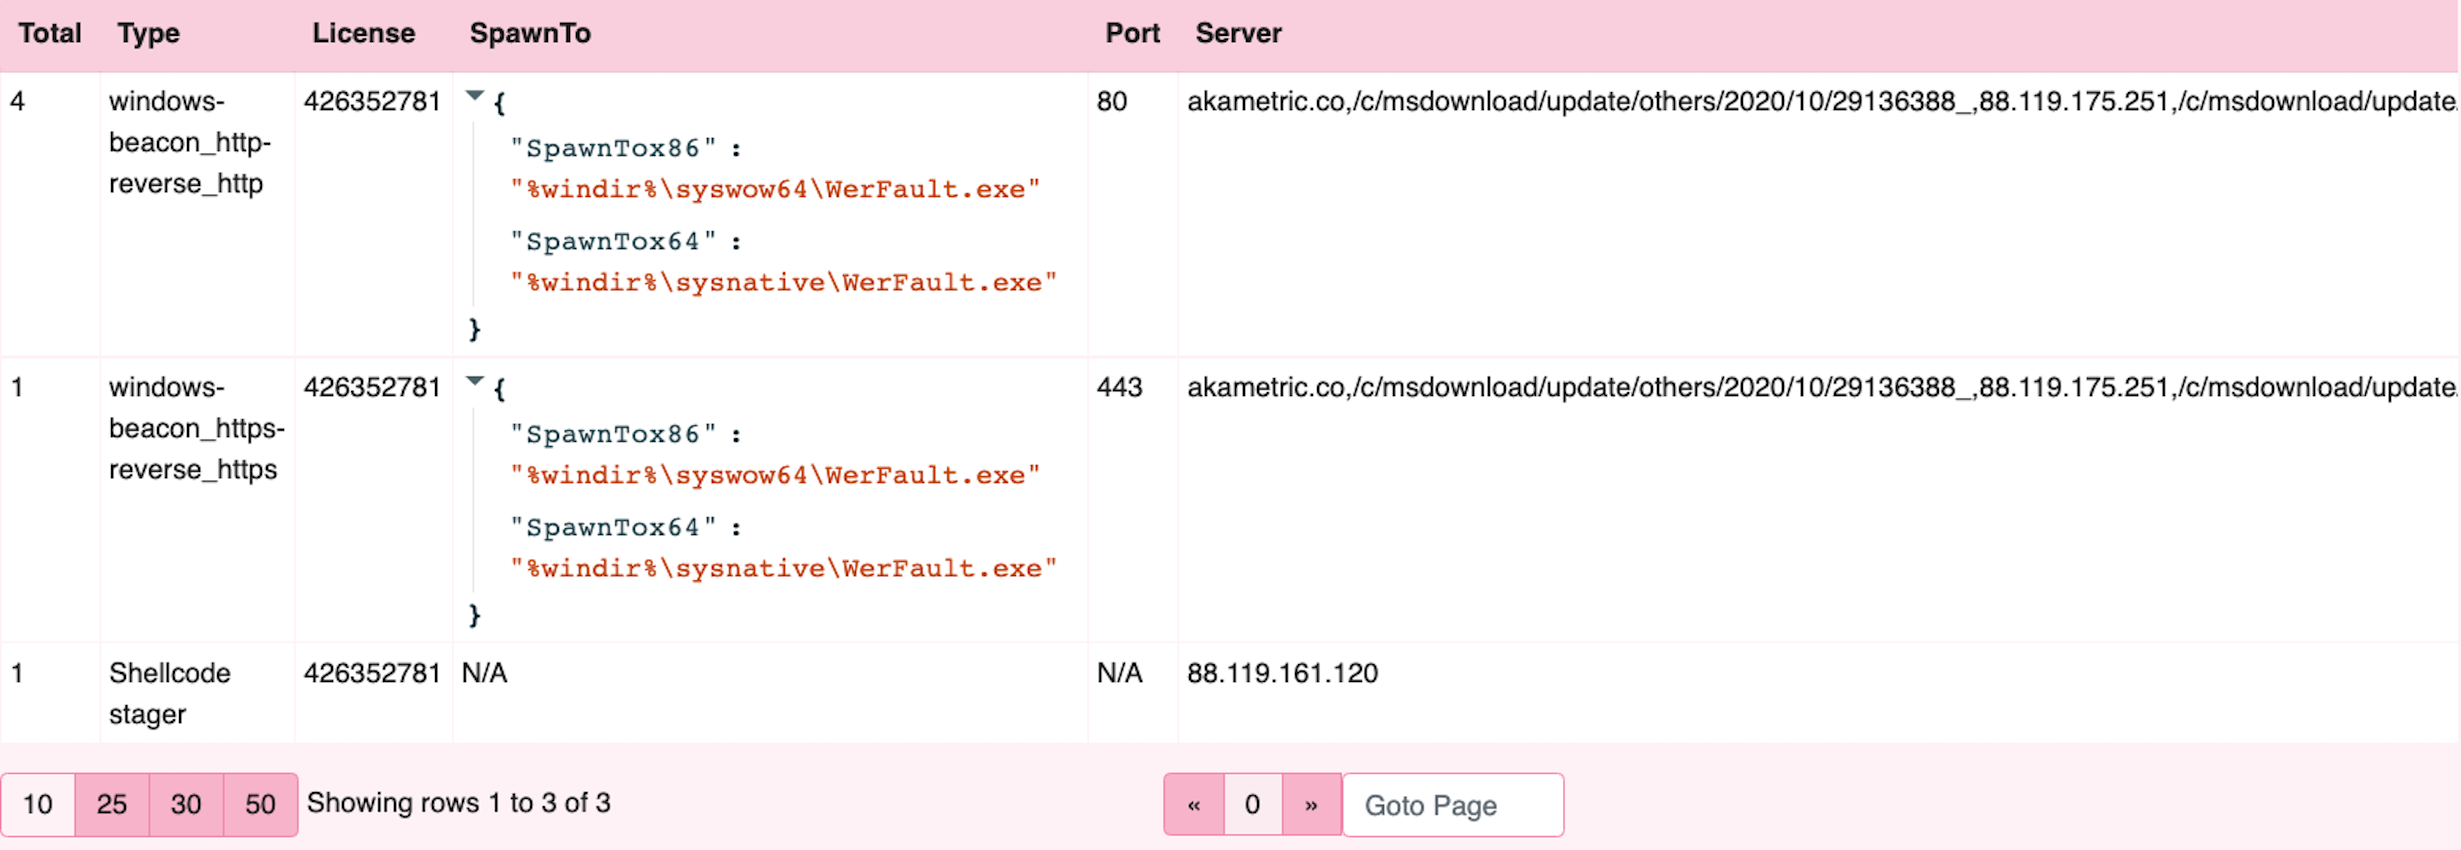This screenshot has width=2461, height=850.
Task: Click the 88.119.161.120 server cell
Action: click(1282, 673)
